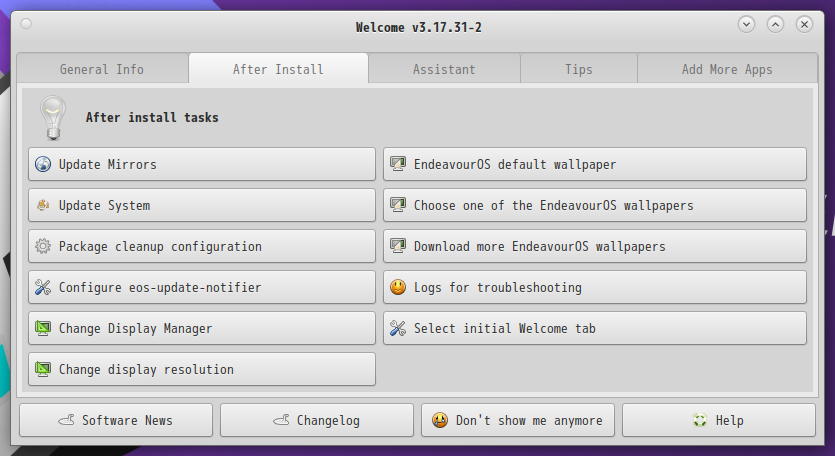Open Change display resolution
The width and height of the screenshot is (835, 456).
(x=202, y=369)
